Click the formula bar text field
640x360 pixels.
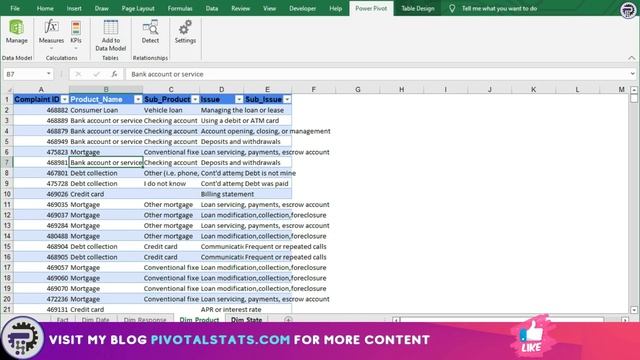(378, 74)
